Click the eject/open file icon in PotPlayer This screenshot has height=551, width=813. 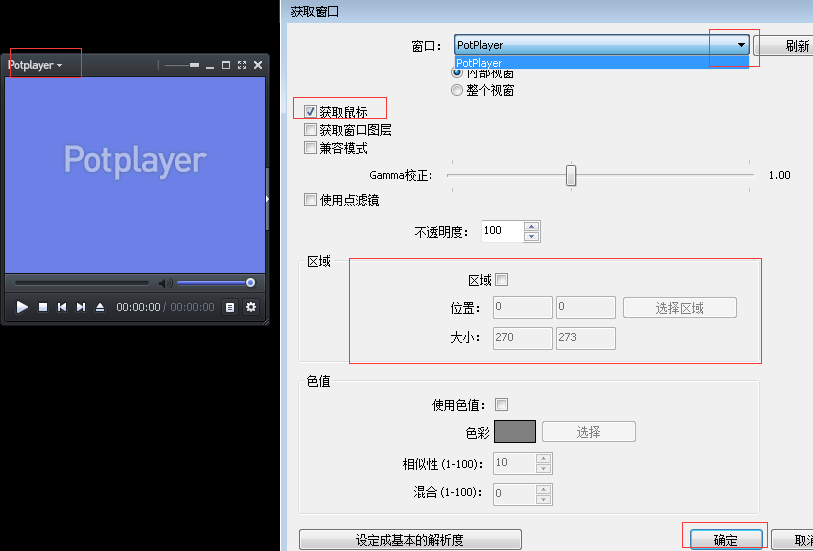100,307
